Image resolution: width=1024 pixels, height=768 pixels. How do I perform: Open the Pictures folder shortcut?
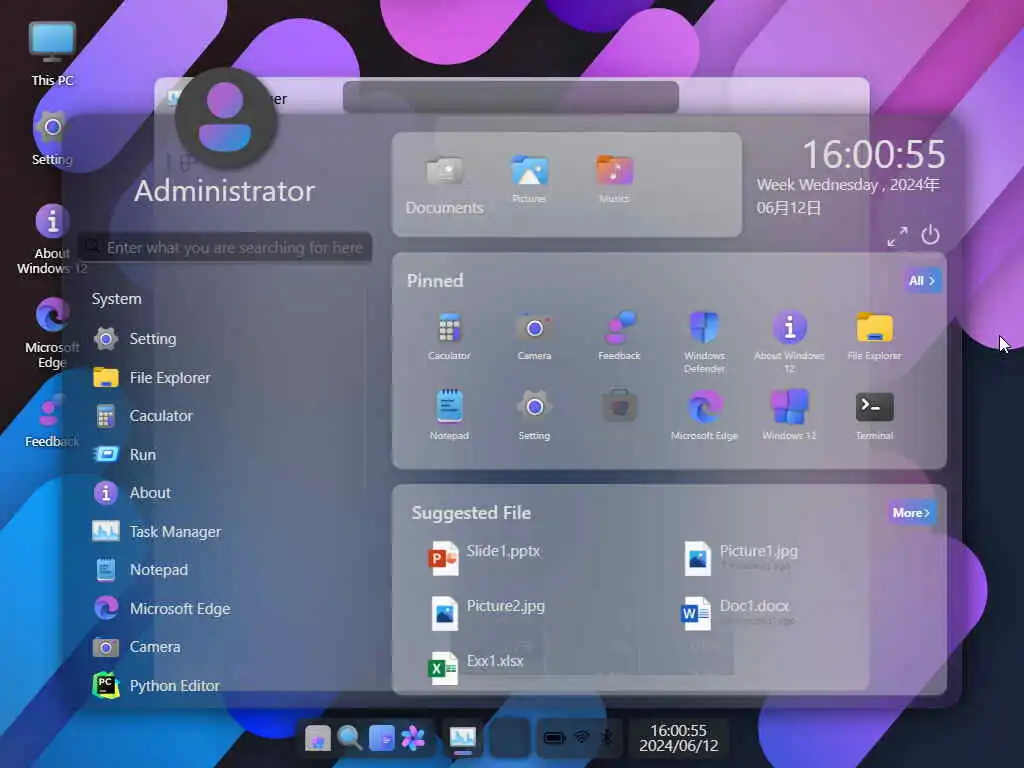click(529, 180)
